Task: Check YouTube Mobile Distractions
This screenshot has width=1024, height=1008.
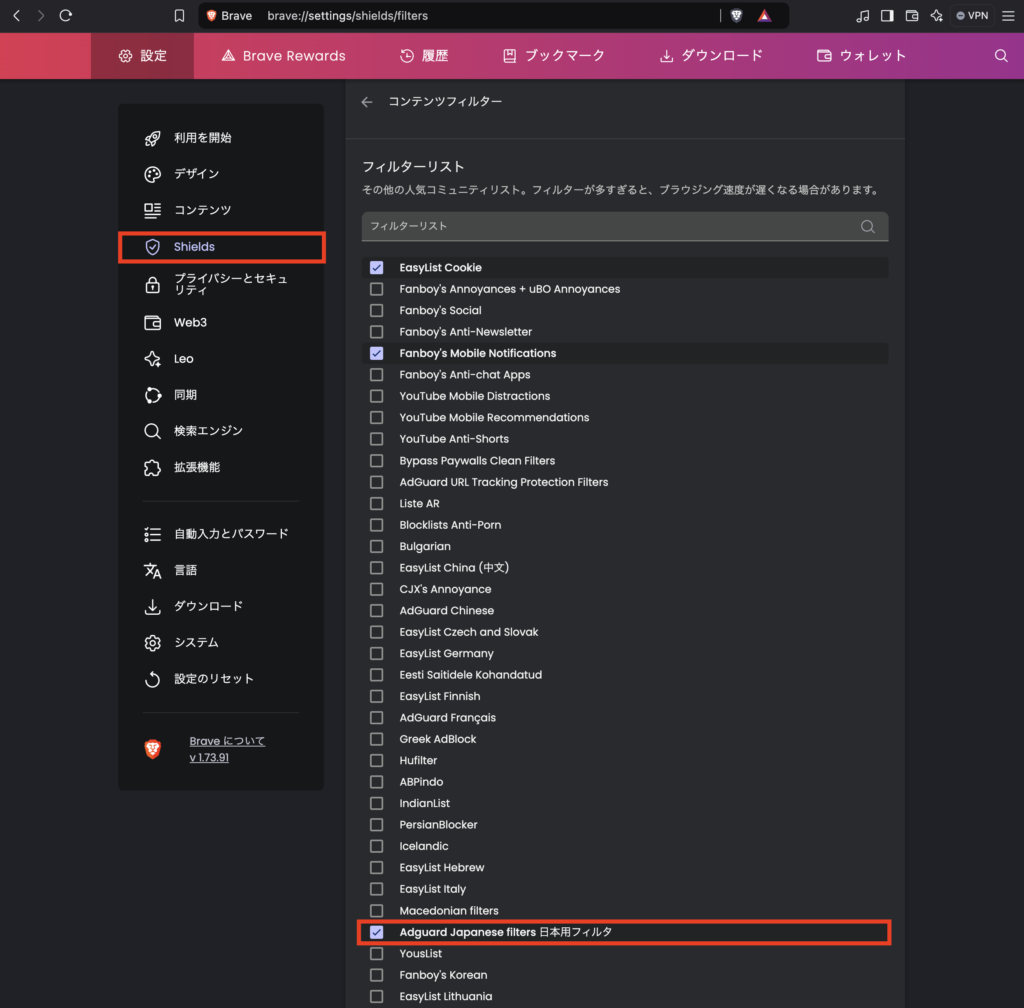Action: coord(376,396)
